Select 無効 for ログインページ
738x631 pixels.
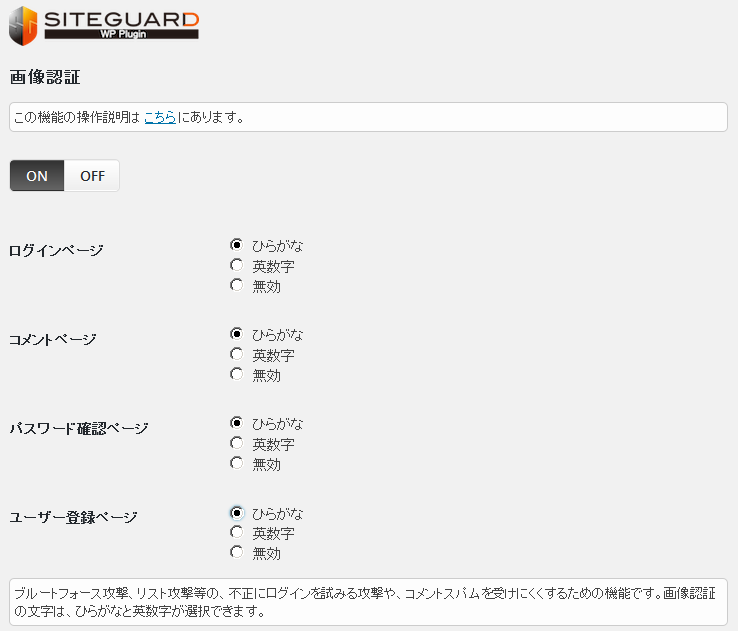pyautogui.click(x=236, y=285)
